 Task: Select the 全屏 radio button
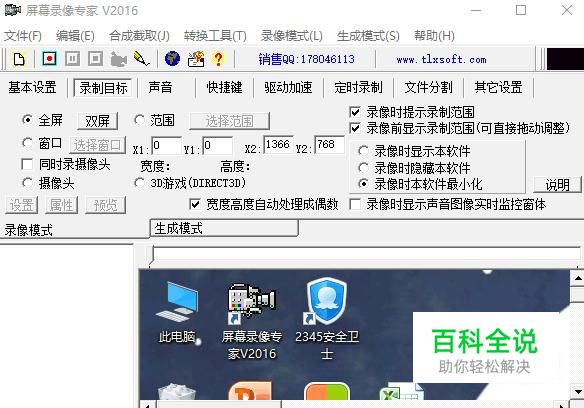pyautogui.click(x=27, y=120)
